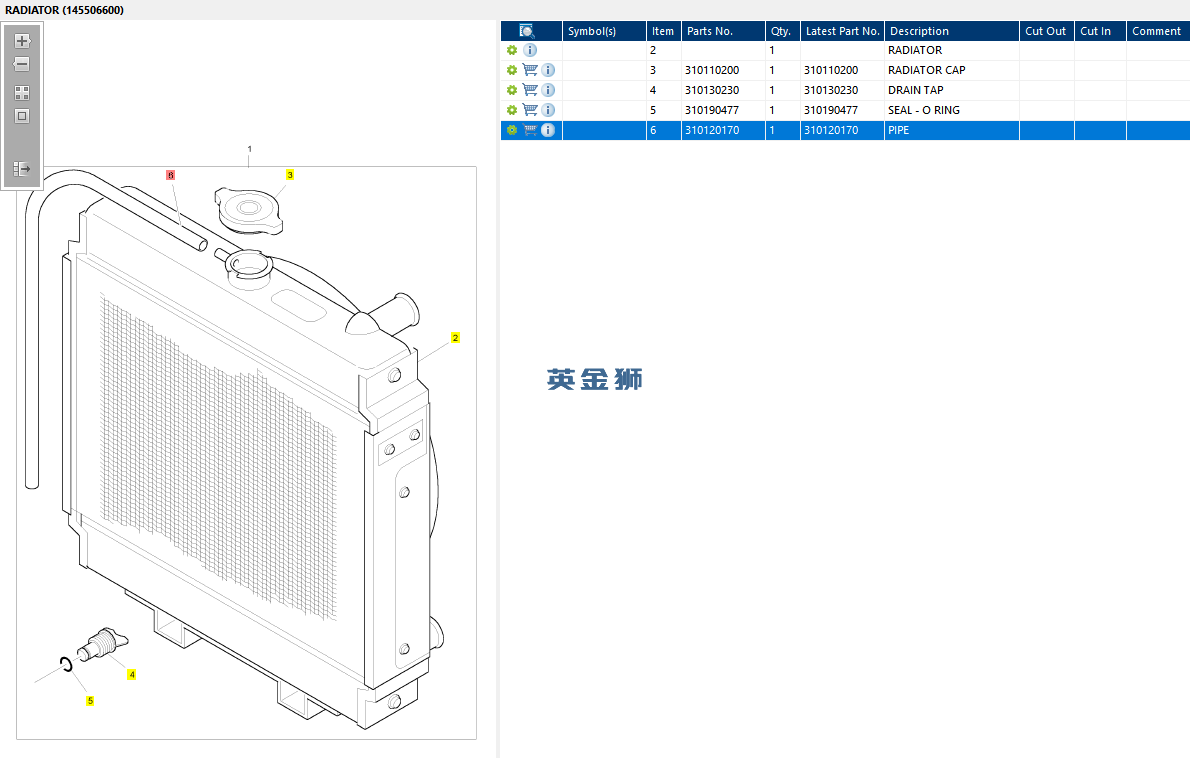The height and width of the screenshot is (758, 1190).
Task: Click the single-square fit view icon
Action: [x=22, y=116]
